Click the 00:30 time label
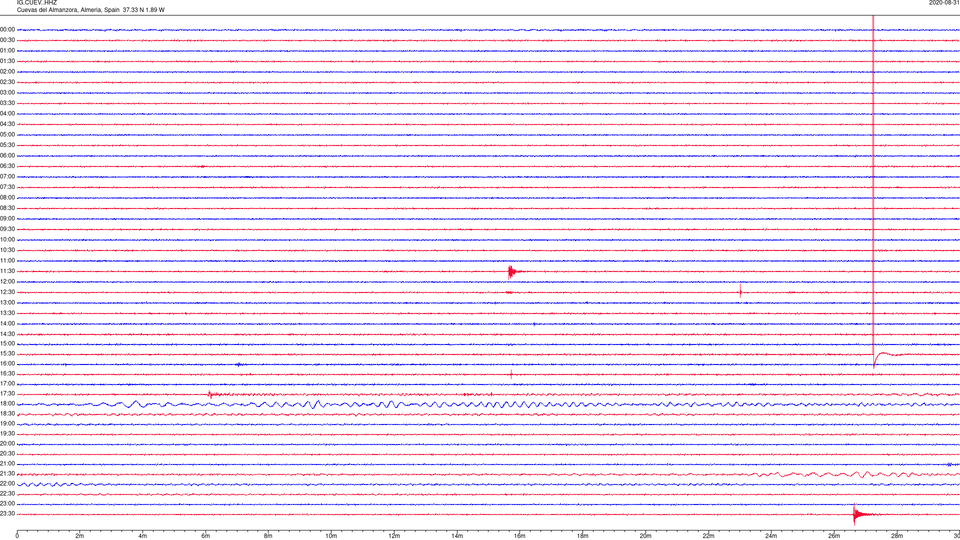 click(7, 40)
